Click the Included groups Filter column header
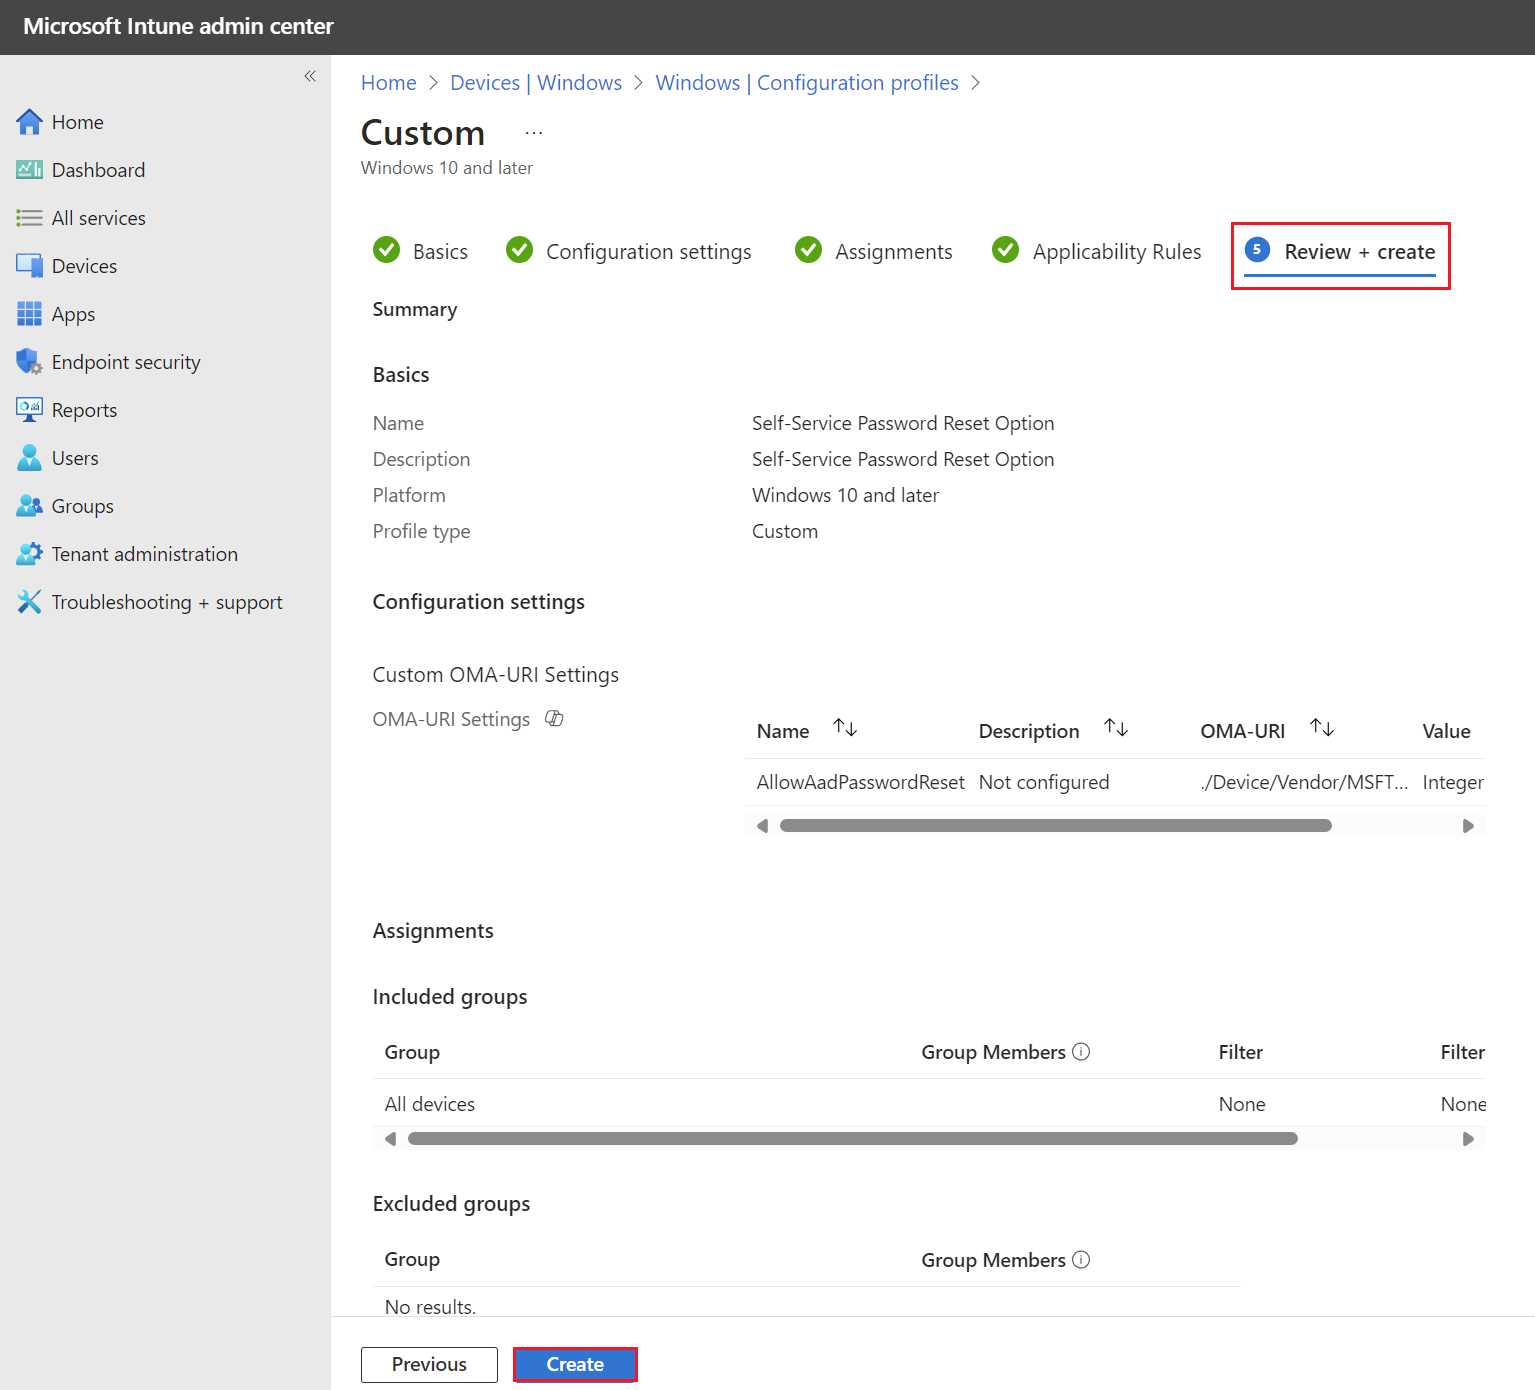 [x=1241, y=1052]
